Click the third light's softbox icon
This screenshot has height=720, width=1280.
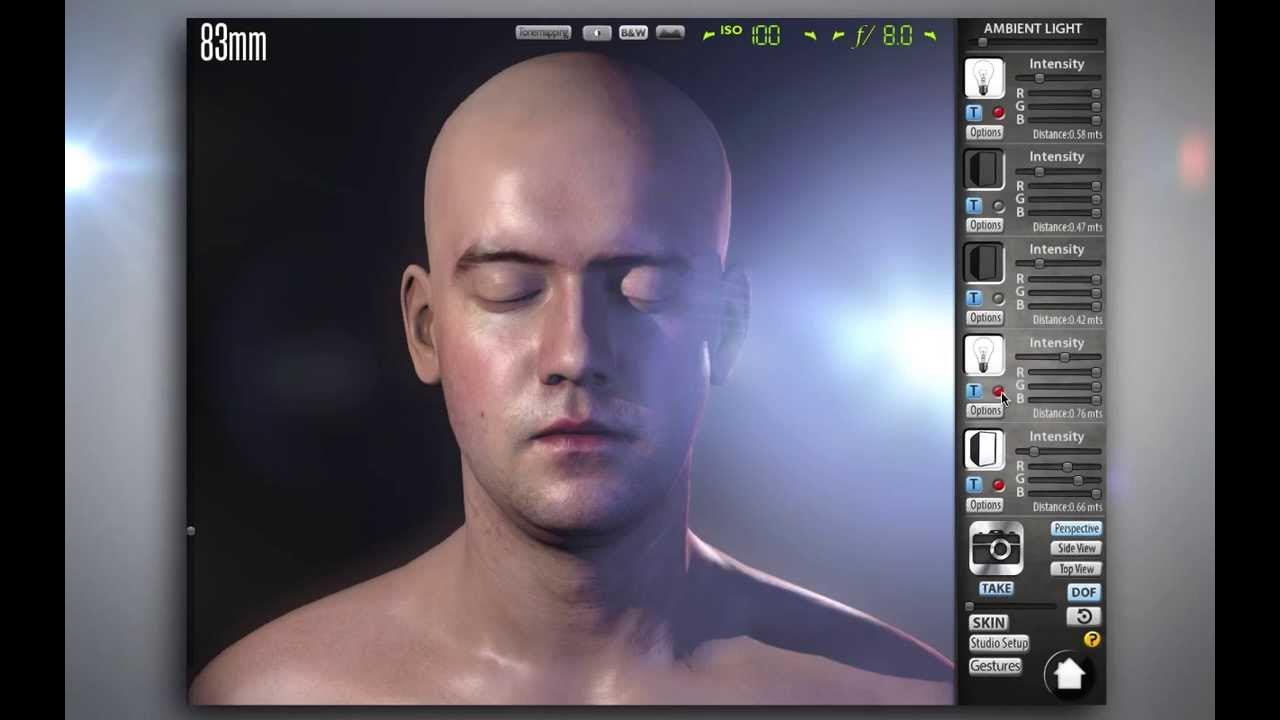pos(984,263)
